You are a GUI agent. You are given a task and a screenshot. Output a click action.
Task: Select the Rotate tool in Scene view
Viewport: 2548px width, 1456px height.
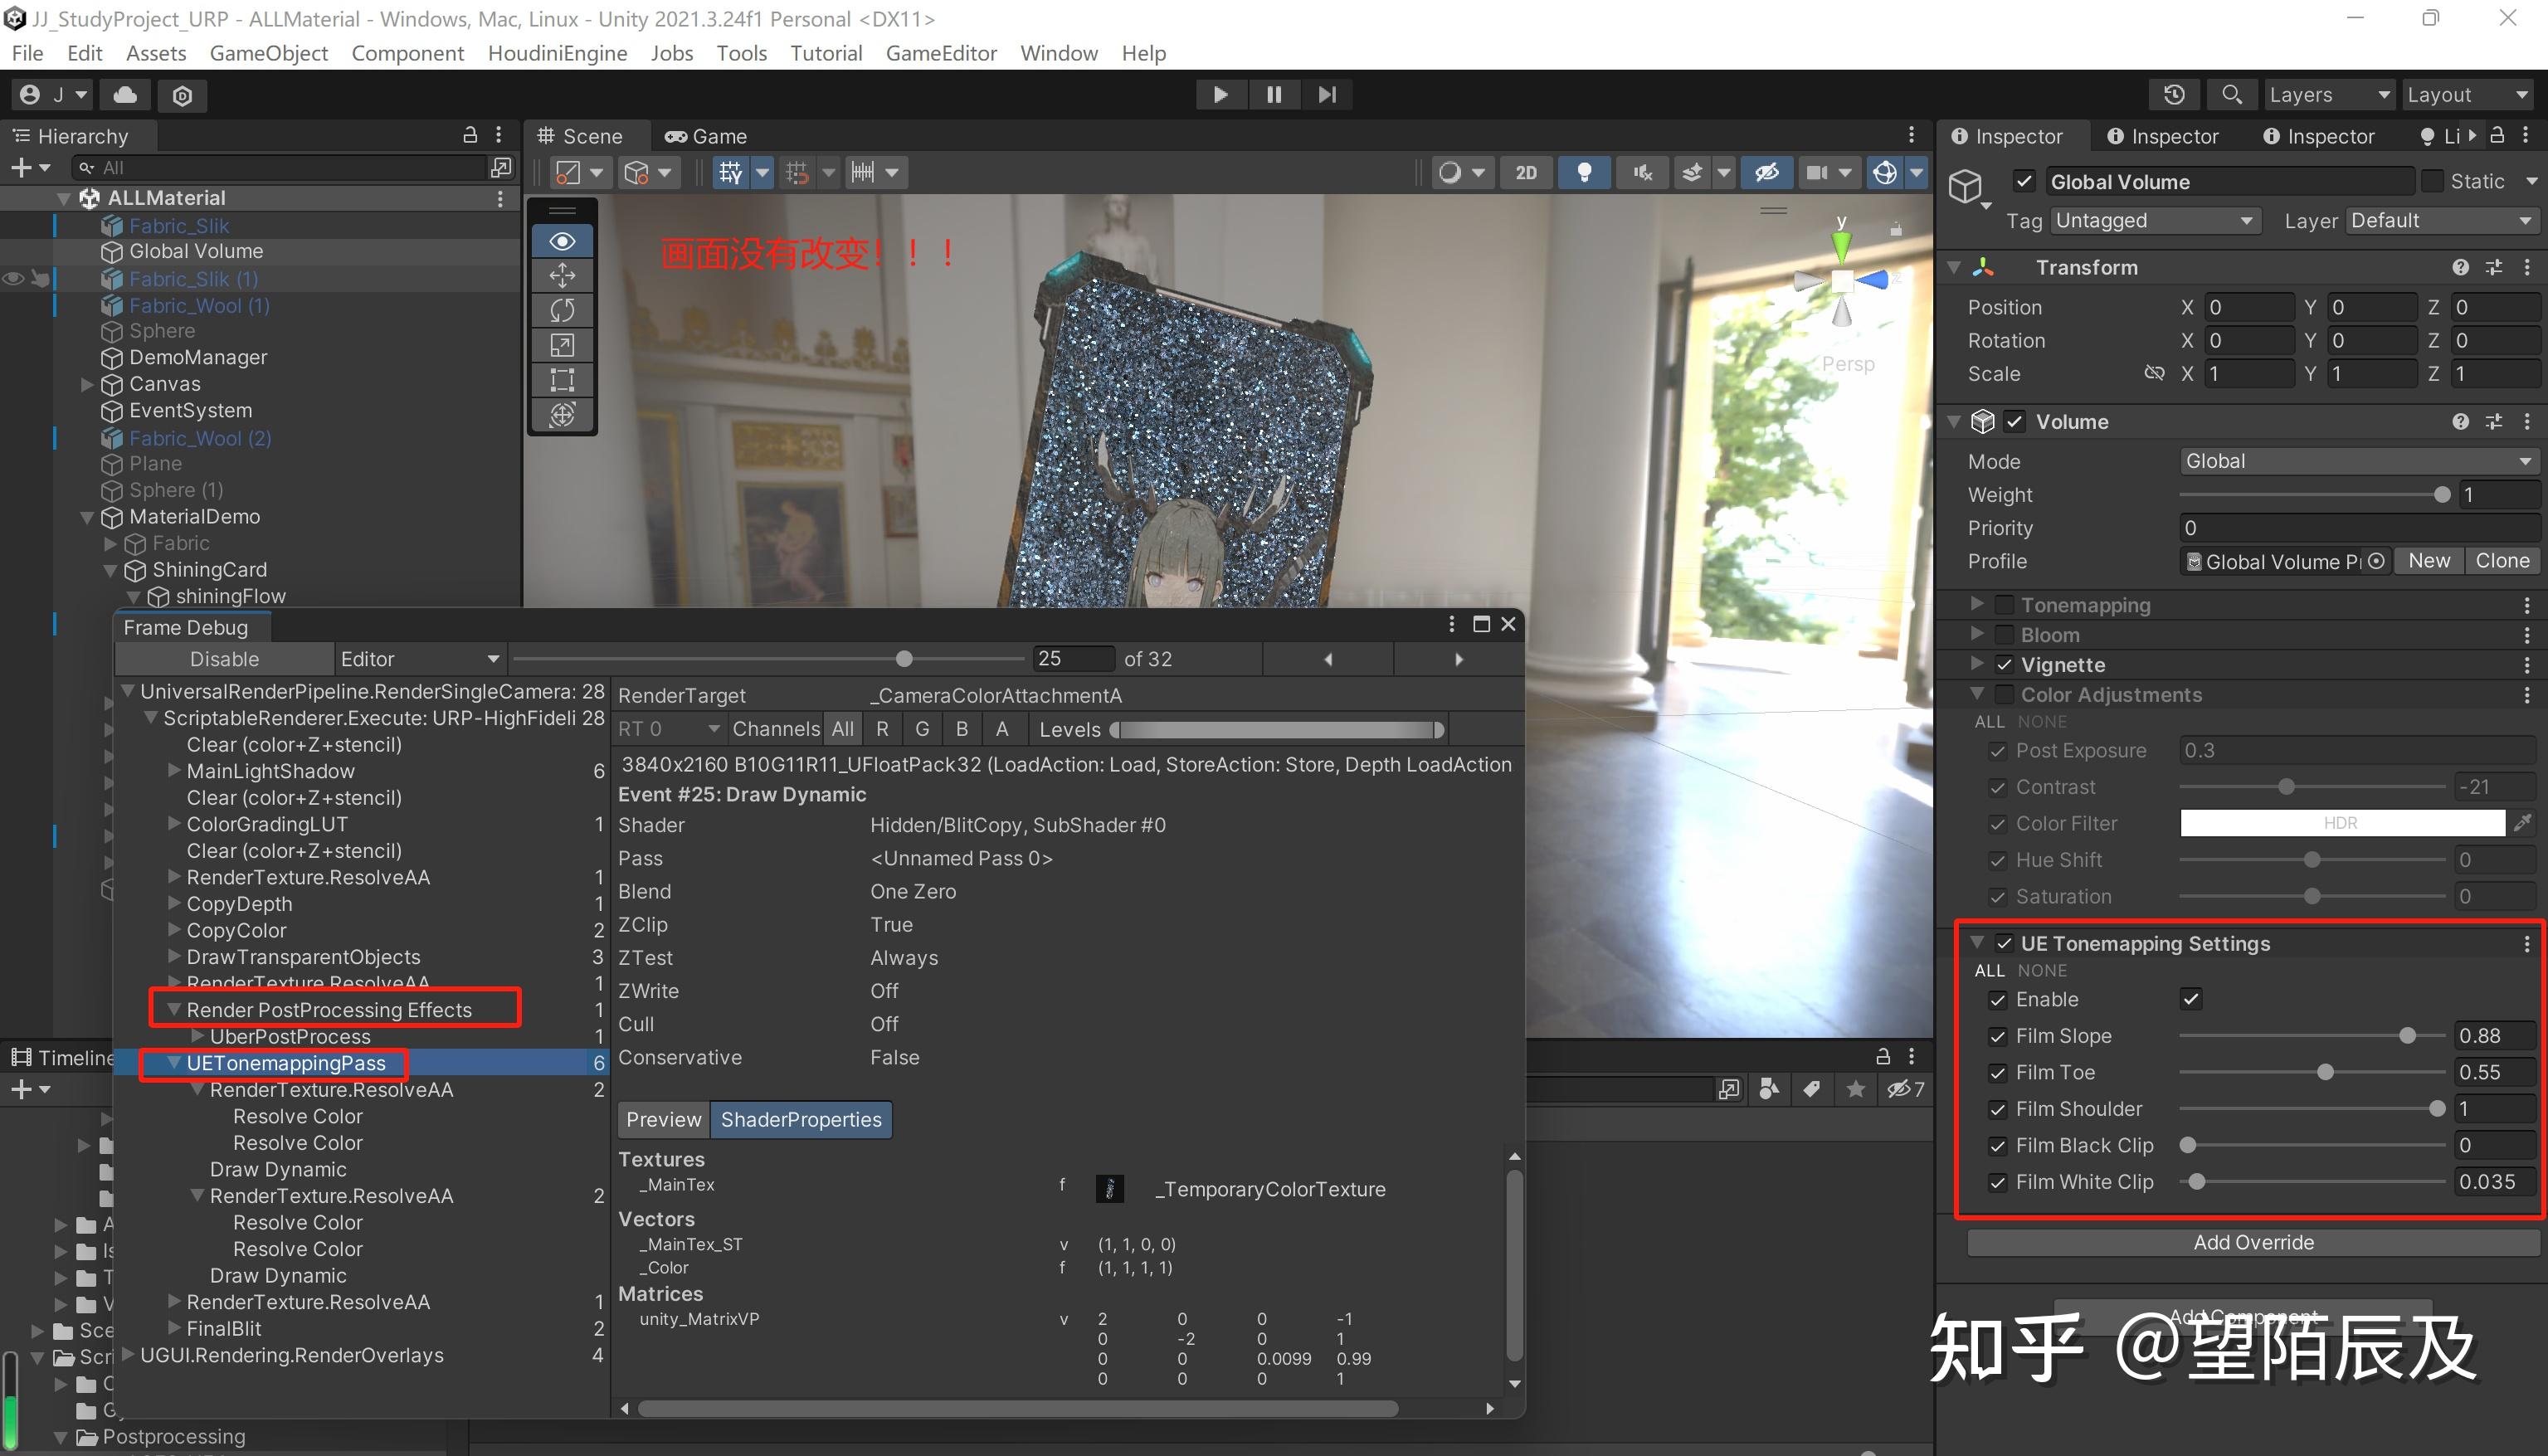point(562,310)
